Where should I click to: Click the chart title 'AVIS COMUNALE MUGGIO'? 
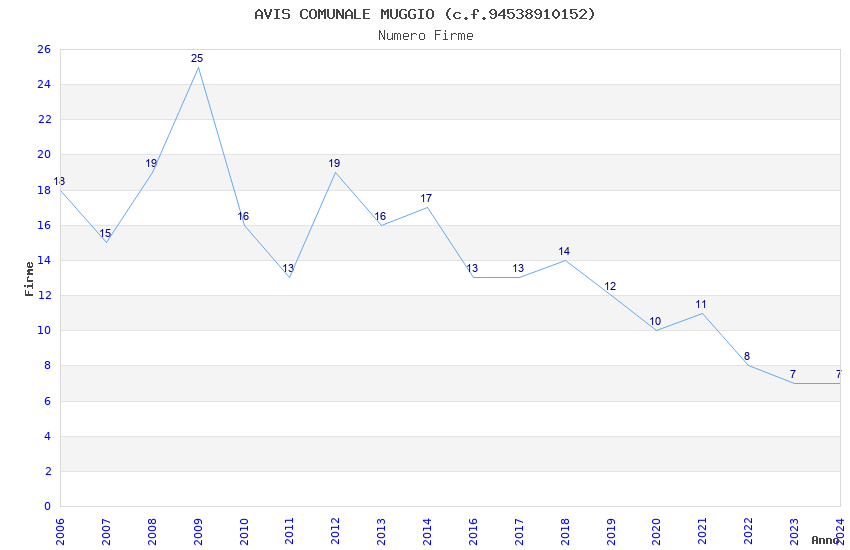(x=344, y=14)
